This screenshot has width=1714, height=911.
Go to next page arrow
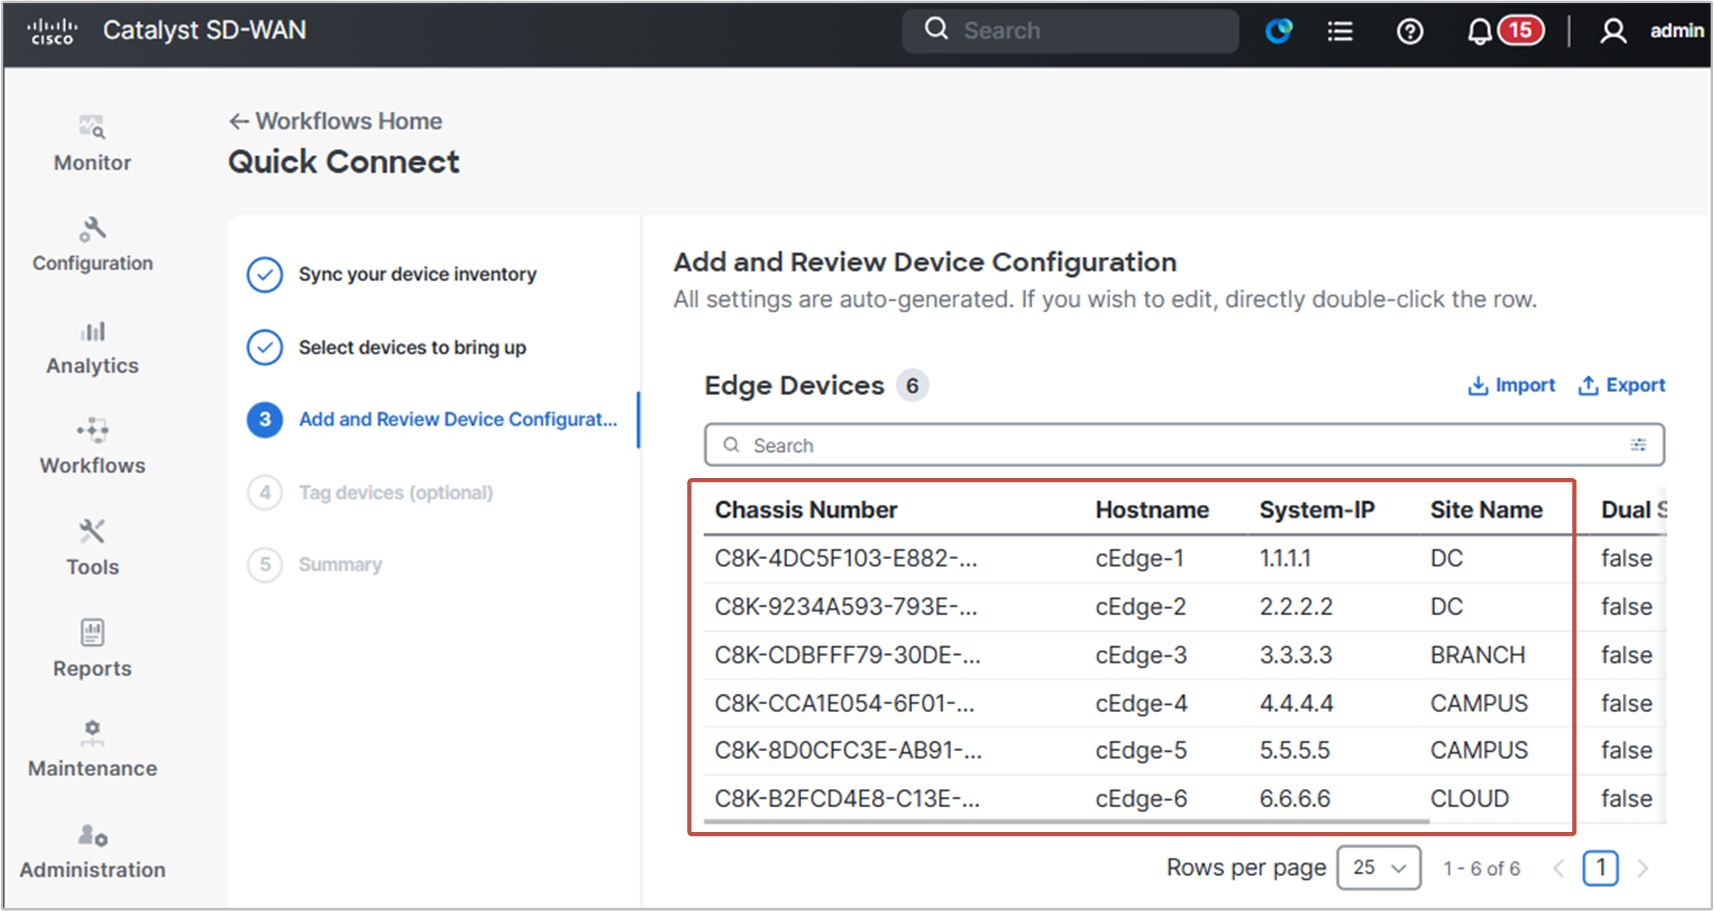tap(1642, 868)
